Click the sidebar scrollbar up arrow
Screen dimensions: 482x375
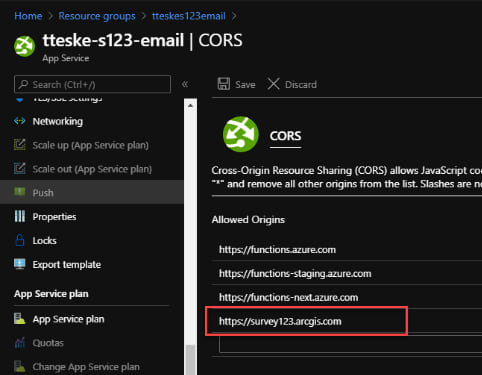point(190,106)
